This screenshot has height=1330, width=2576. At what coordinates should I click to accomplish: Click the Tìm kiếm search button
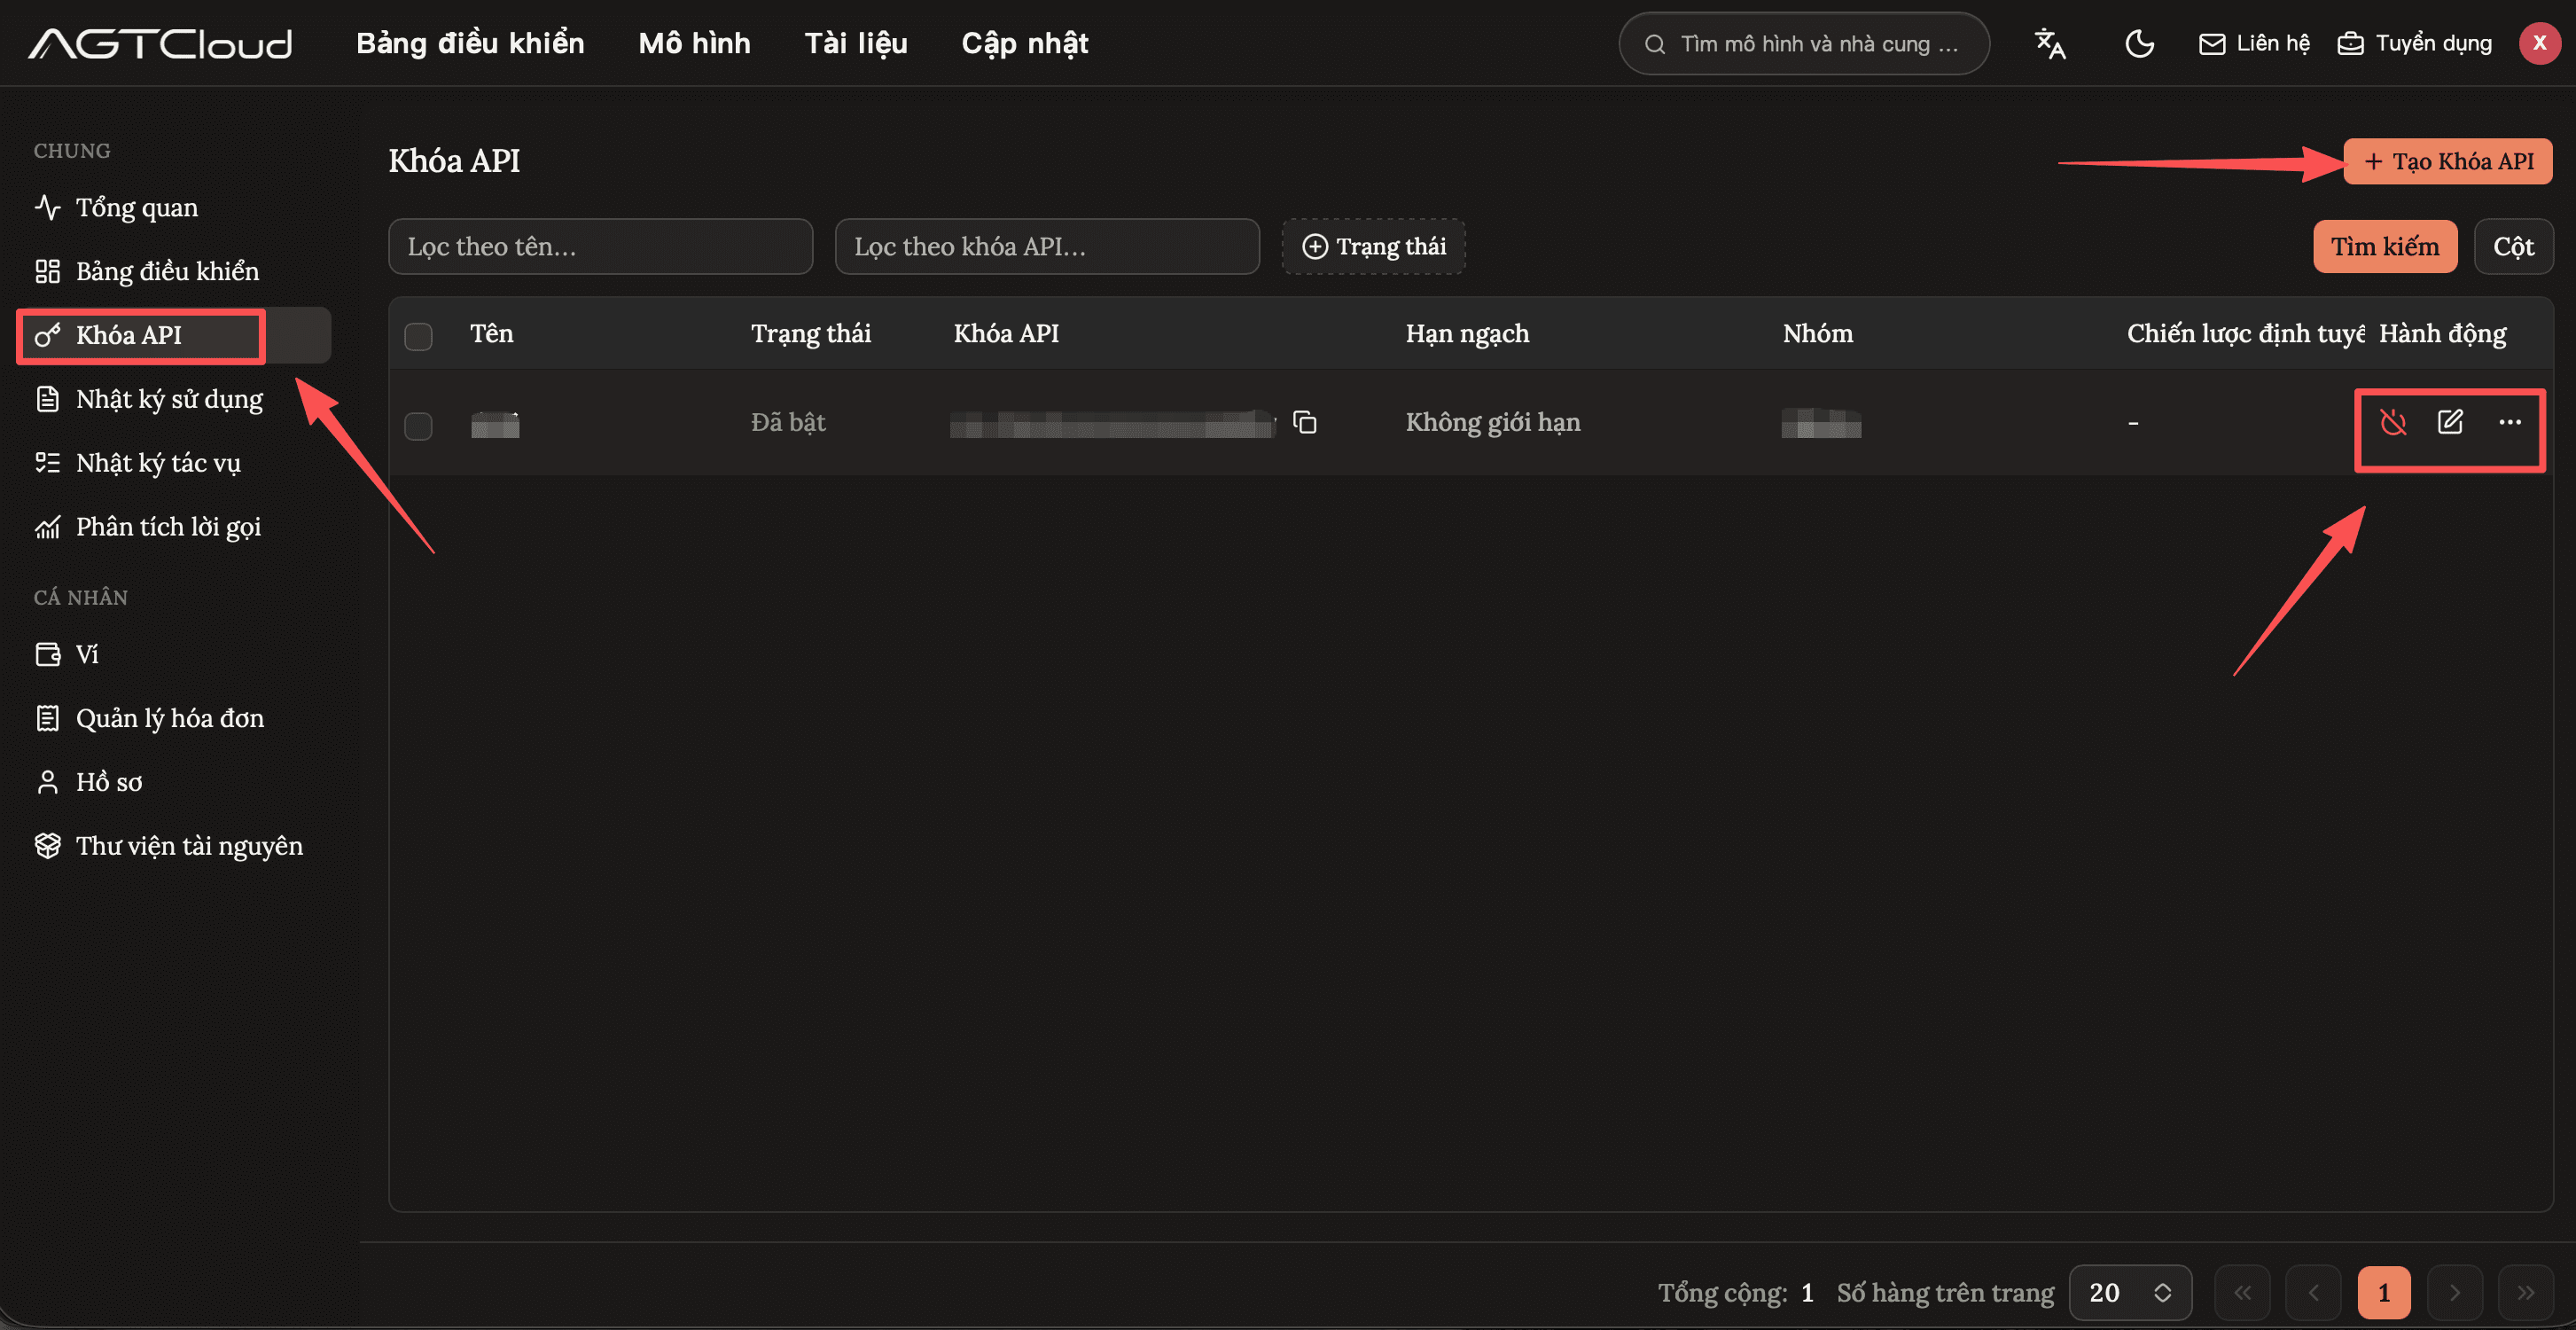[x=2385, y=246]
